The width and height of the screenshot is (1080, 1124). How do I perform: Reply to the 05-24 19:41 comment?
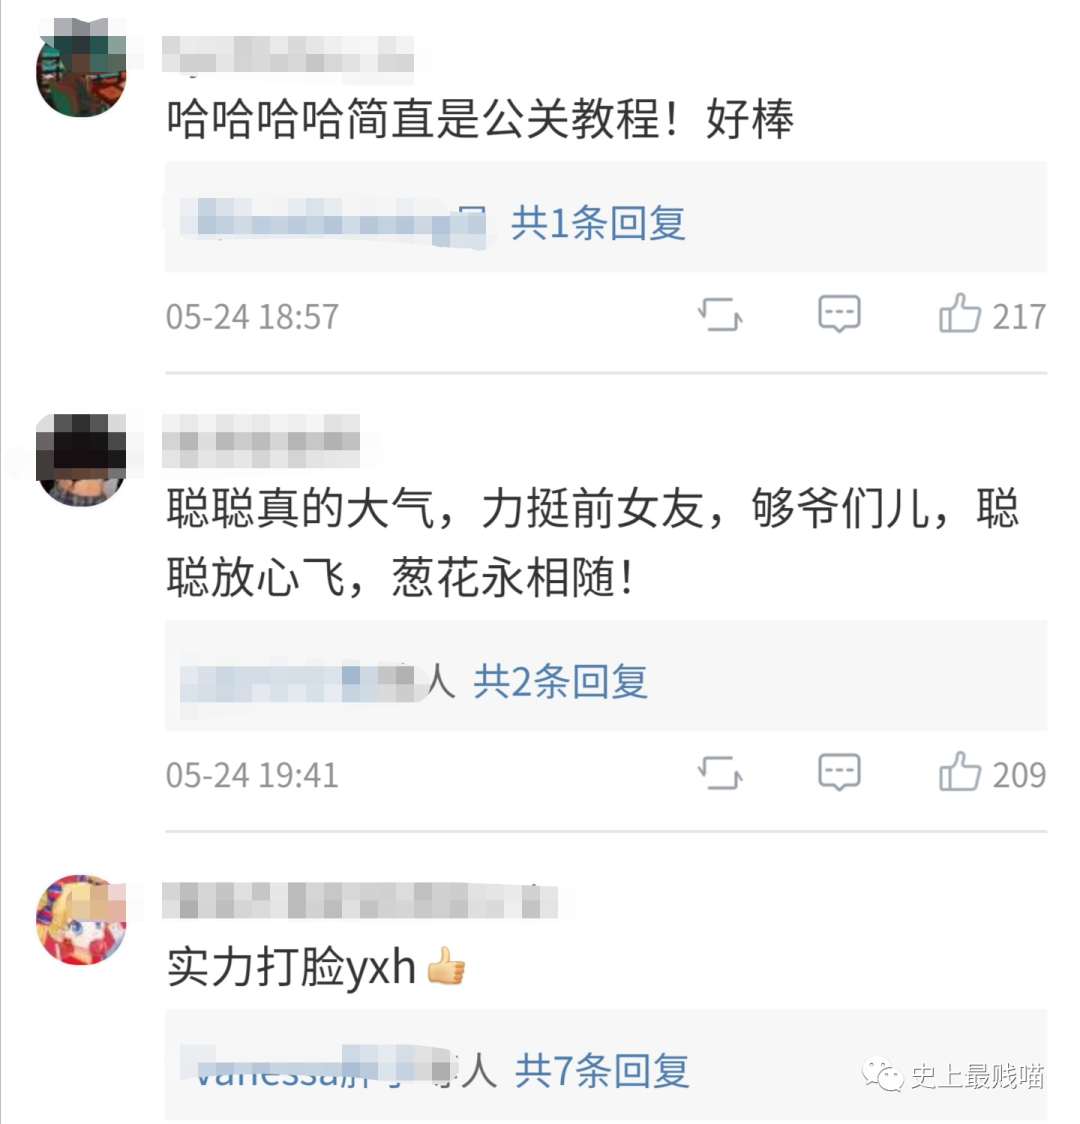click(839, 772)
